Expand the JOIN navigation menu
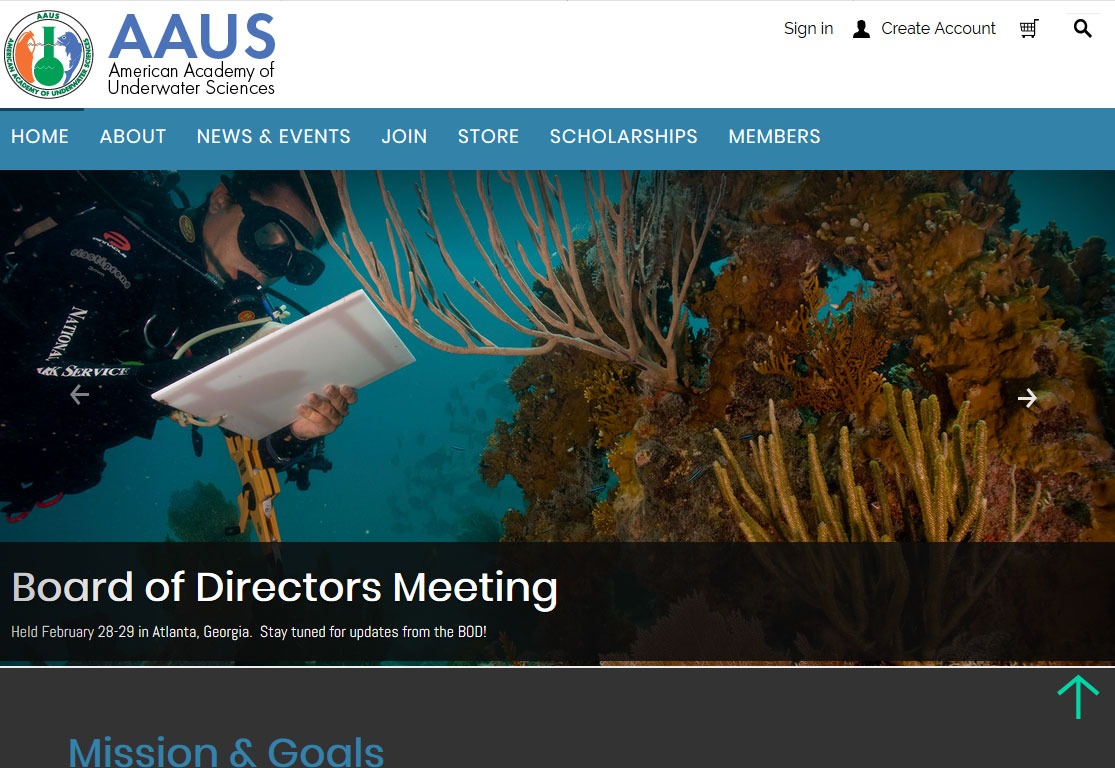Viewport: 1115px width, 768px height. tap(404, 137)
